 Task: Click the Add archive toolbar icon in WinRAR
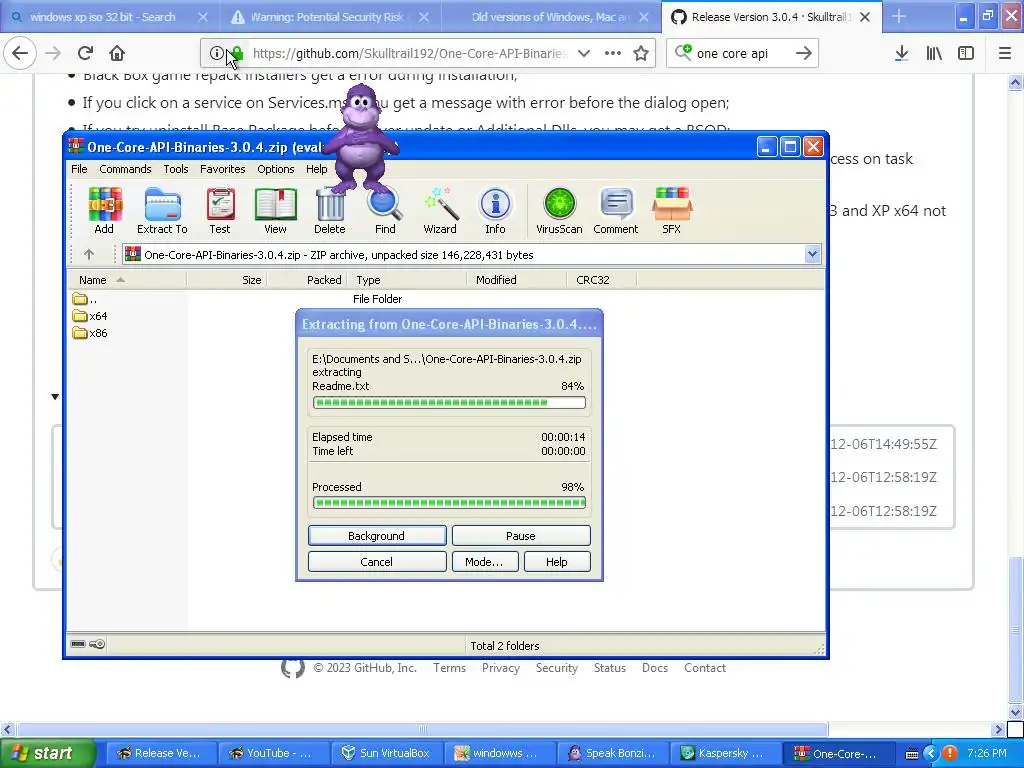[x=104, y=210]
